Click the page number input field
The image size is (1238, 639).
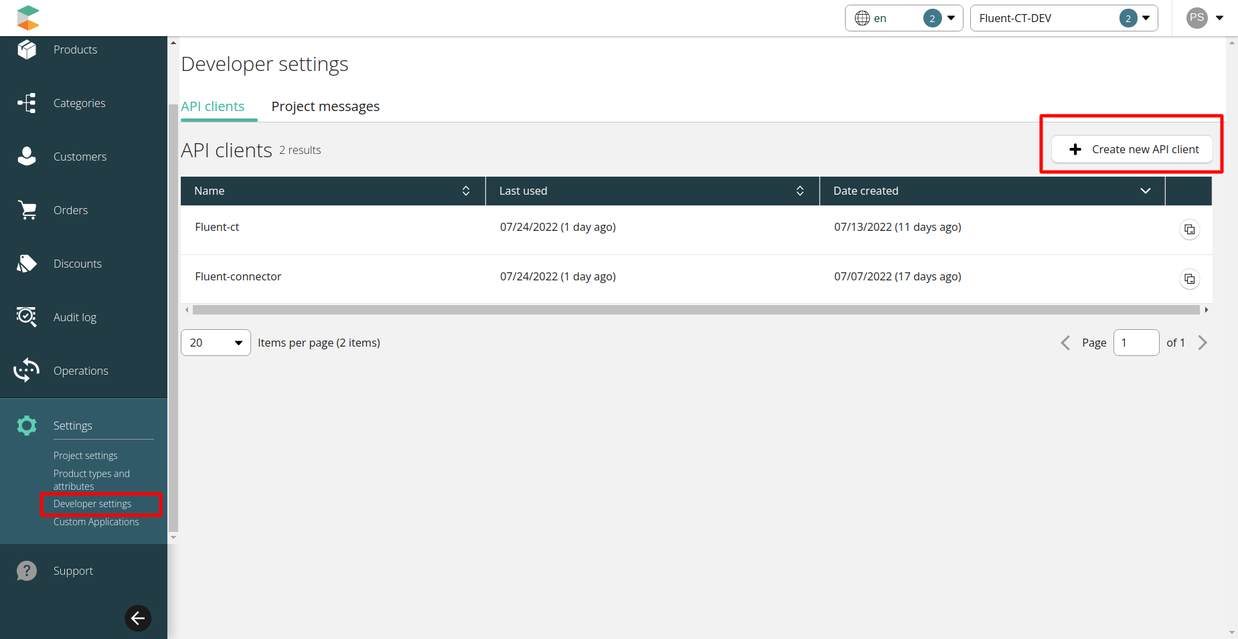(x=1135, y=343)
